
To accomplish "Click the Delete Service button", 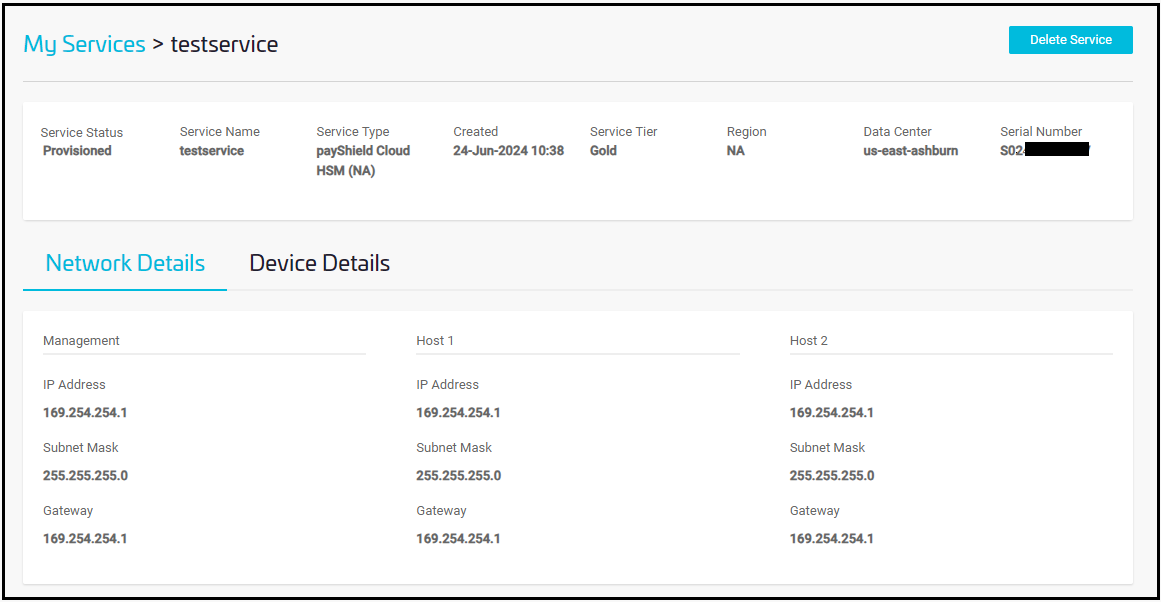I will coord(1070,40).
